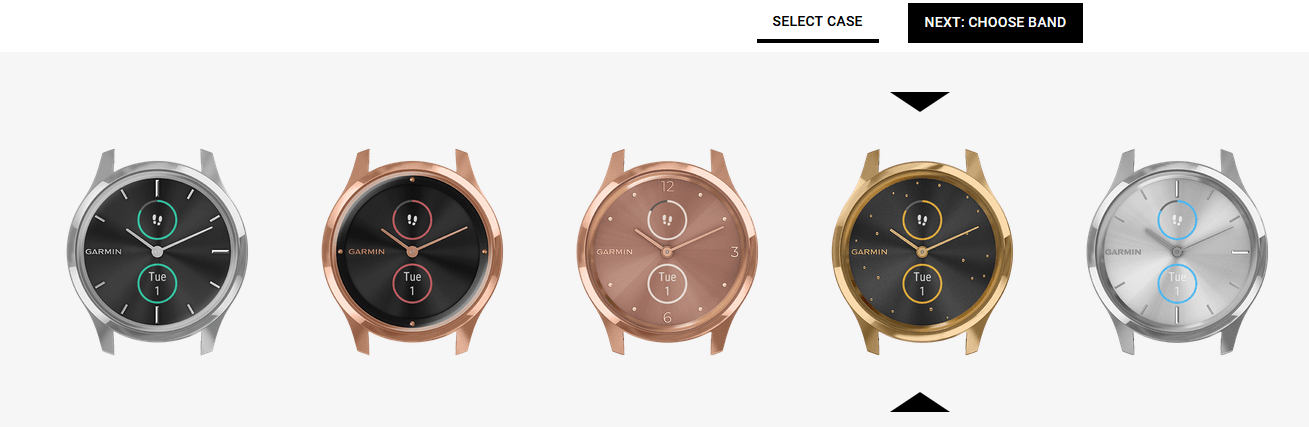Click the Tue 1 date in the blue ring
The height and width of the screenshot is (427, 1309).
point(1177,283)
